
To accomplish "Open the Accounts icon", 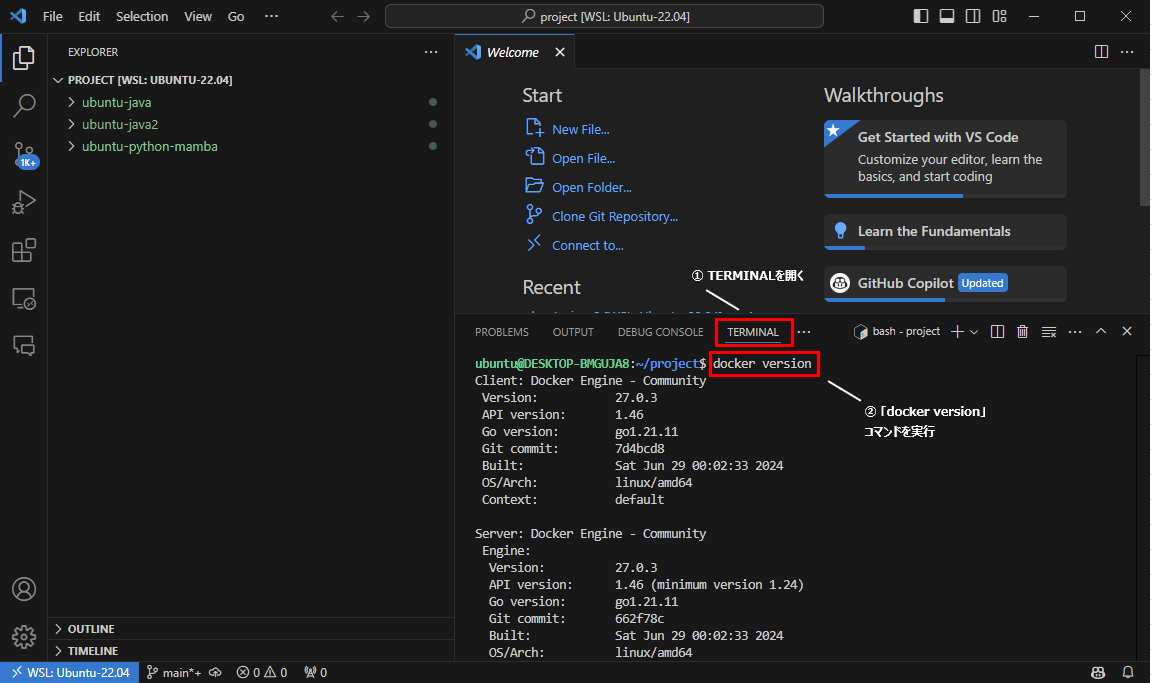I will coord(24,589).
